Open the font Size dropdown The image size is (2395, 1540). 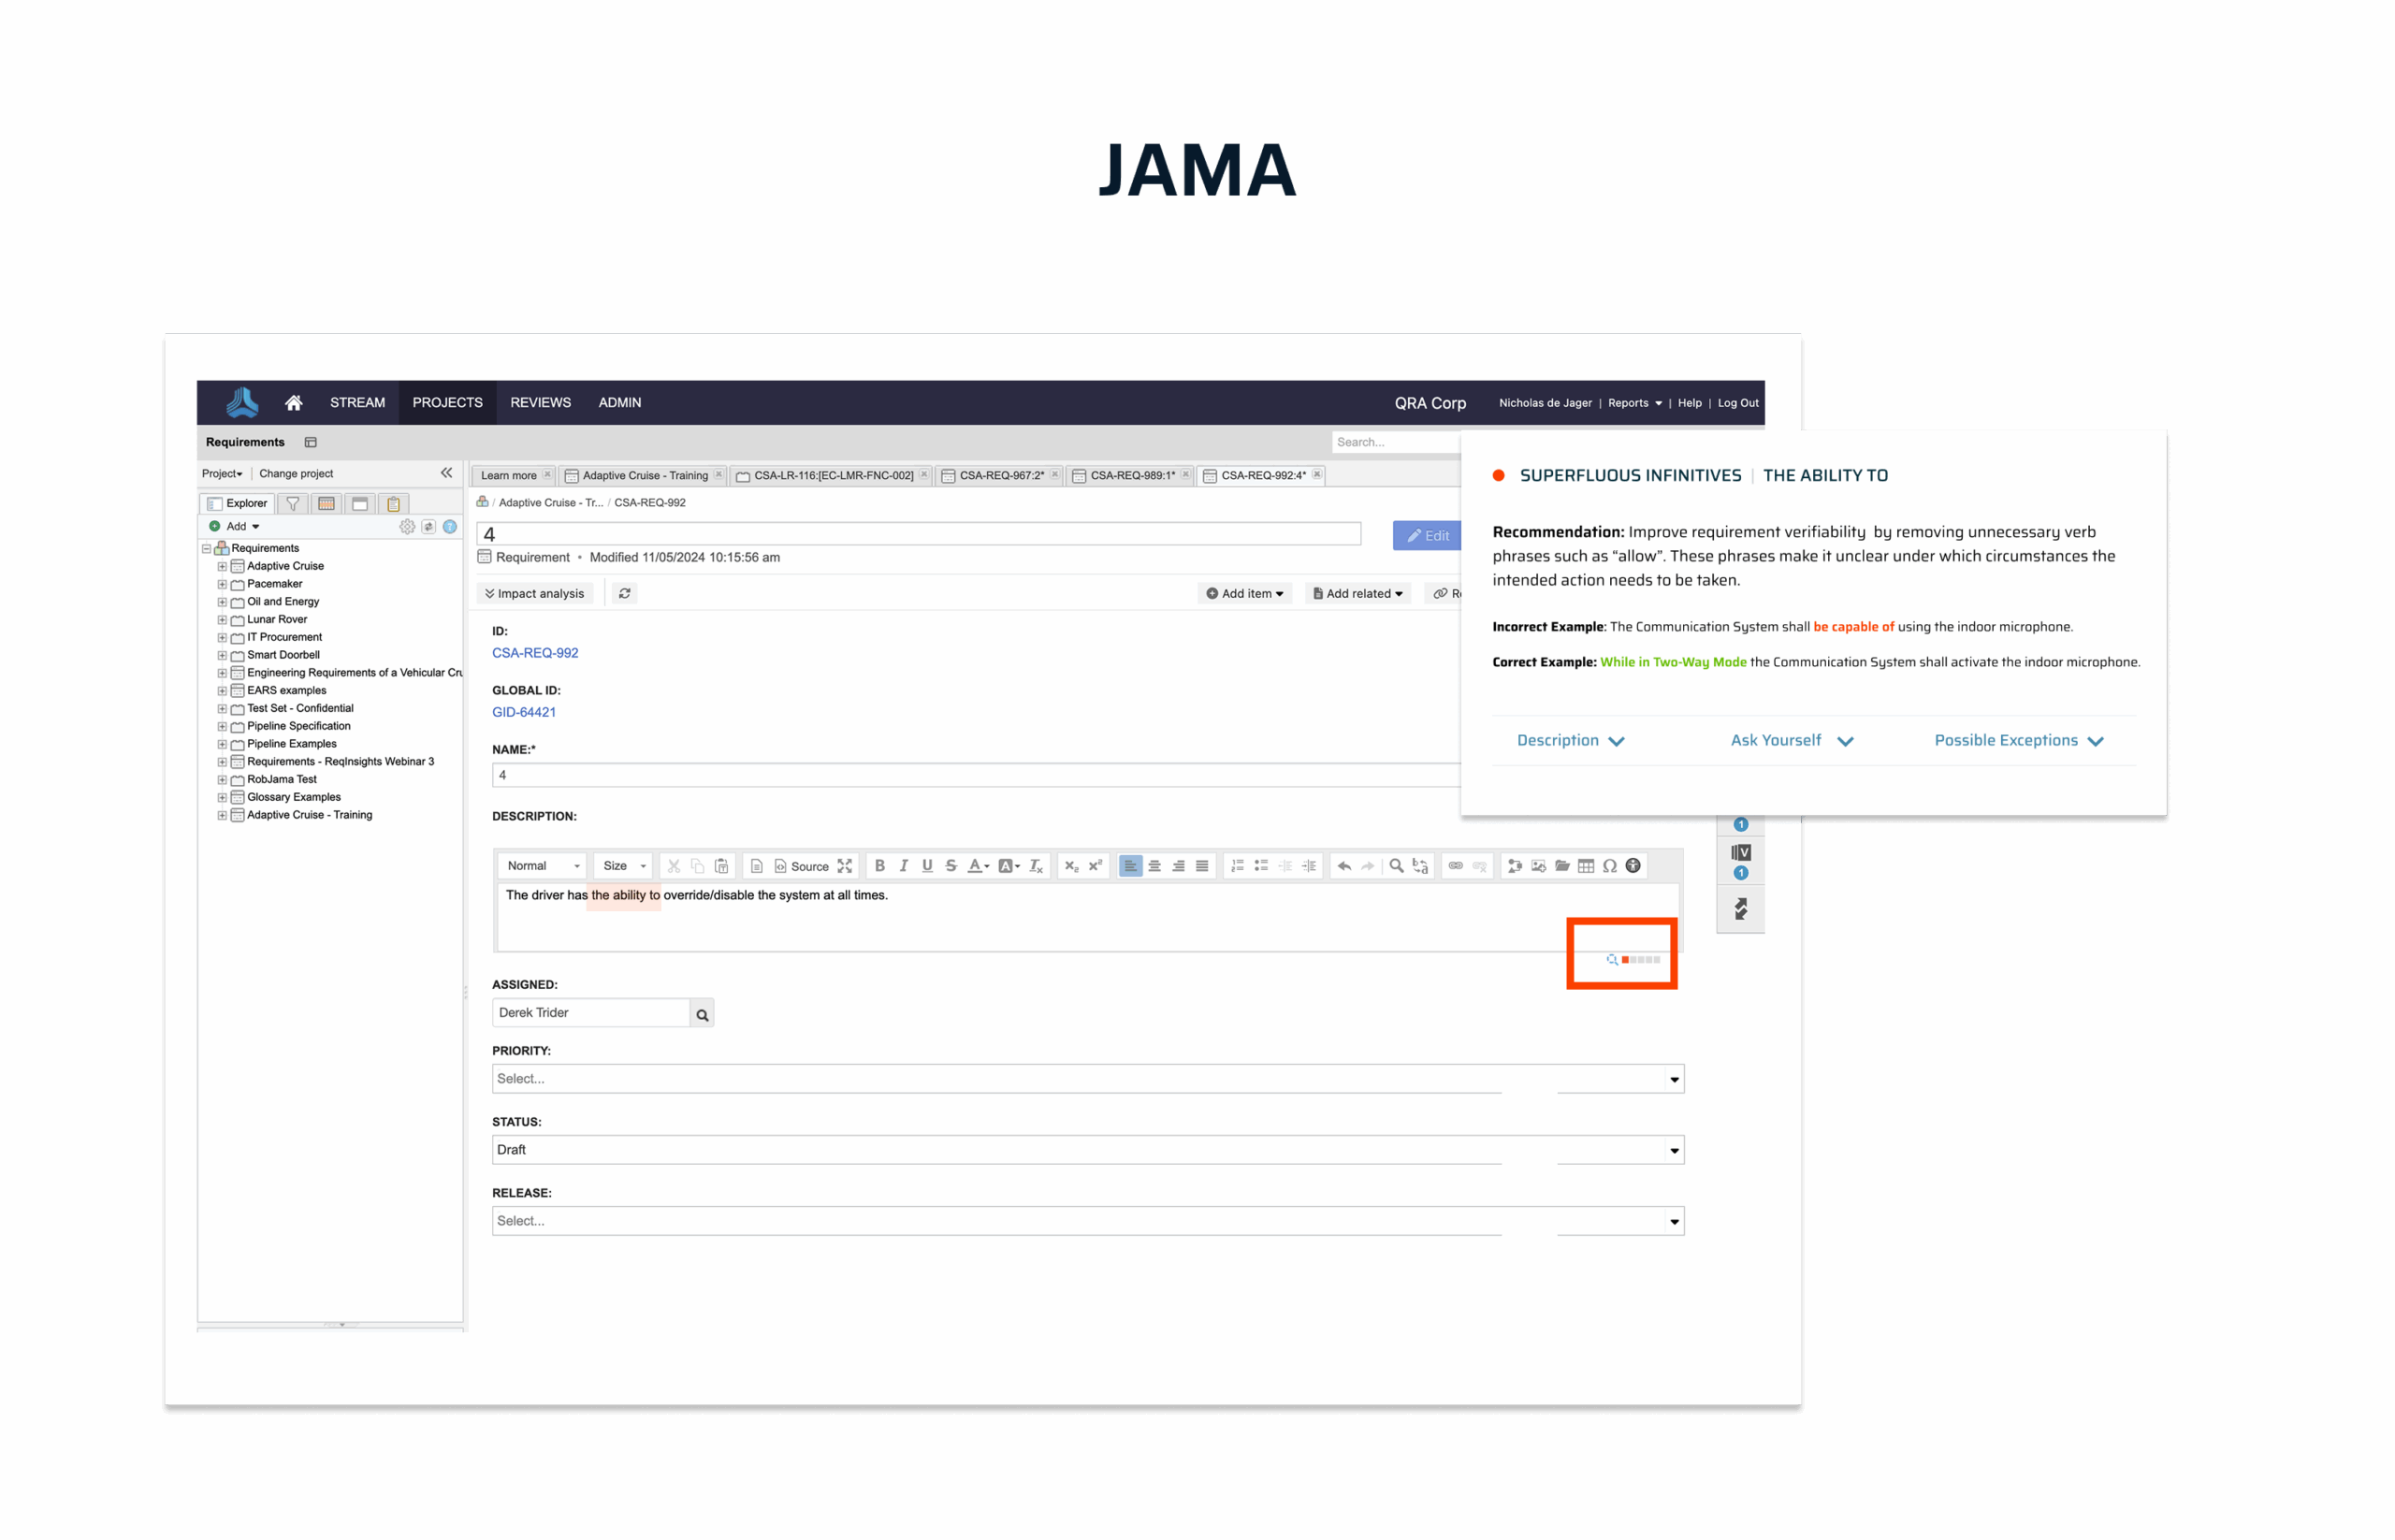[x=624, y=866]
